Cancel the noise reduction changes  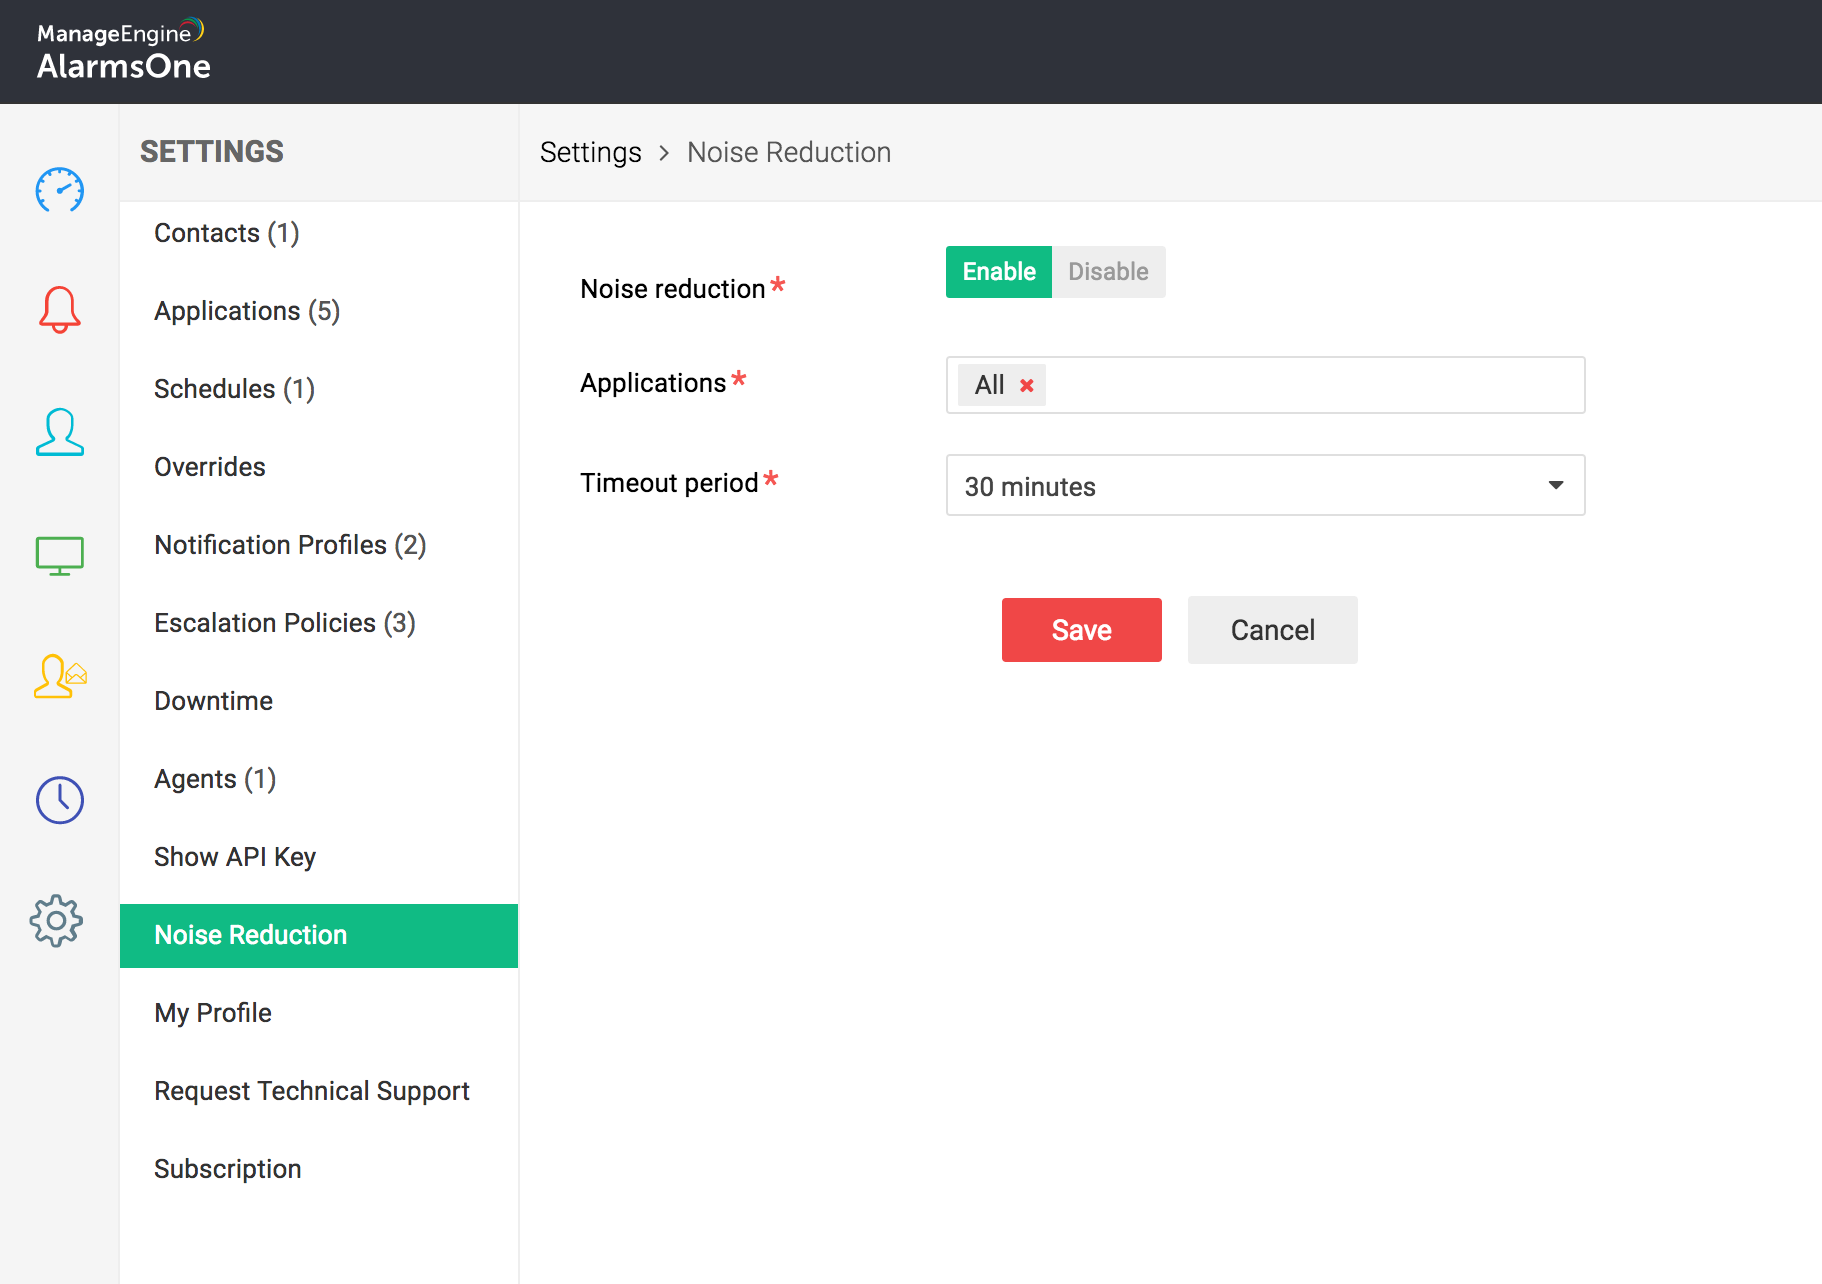pyautogui.click(x=1272, y=630)
